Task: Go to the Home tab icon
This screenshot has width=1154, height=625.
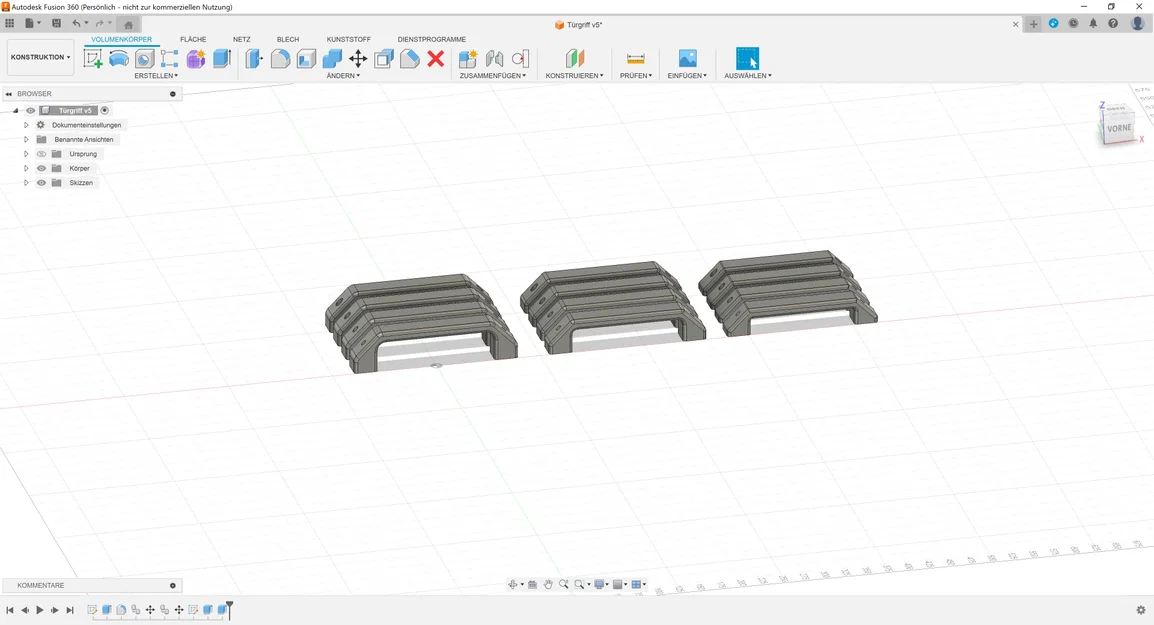Action: pyautogui.click(x=128, y=24)
